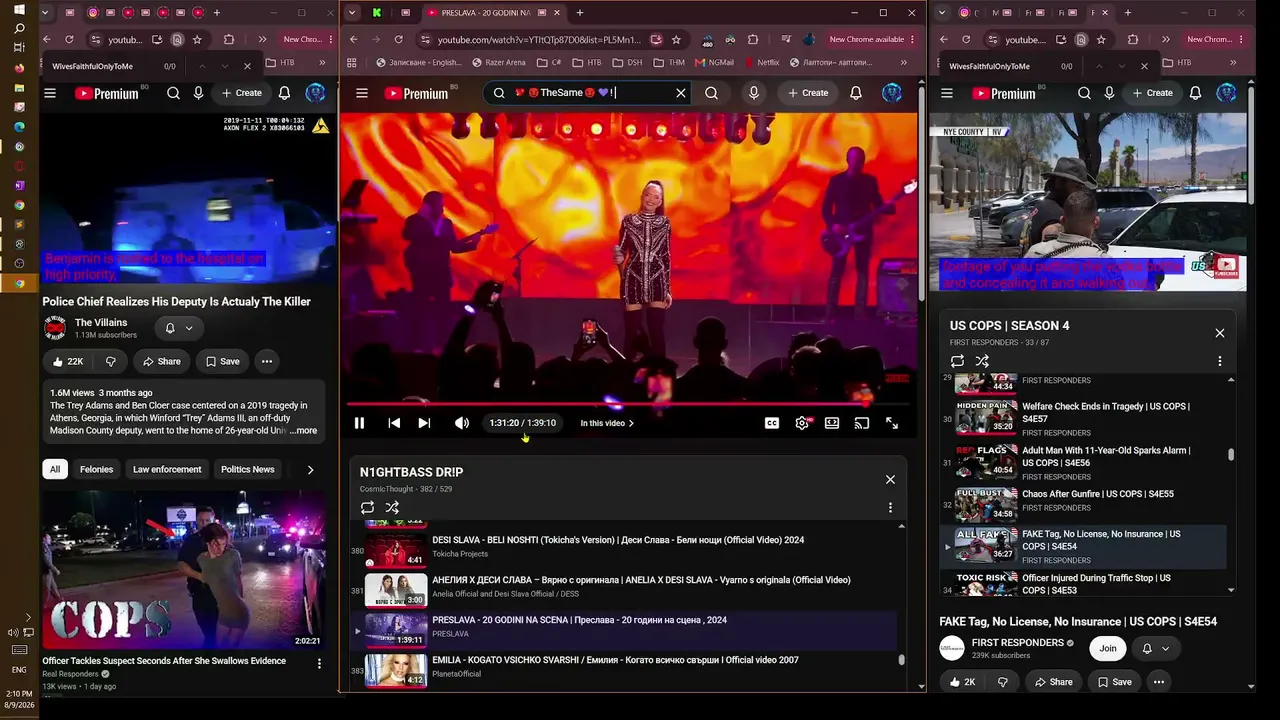Image resolution: width=1280 pixels, height=720 pixels.
Task: Click the search button in the middle YouTube window
Action: click(x=711, y=93)
